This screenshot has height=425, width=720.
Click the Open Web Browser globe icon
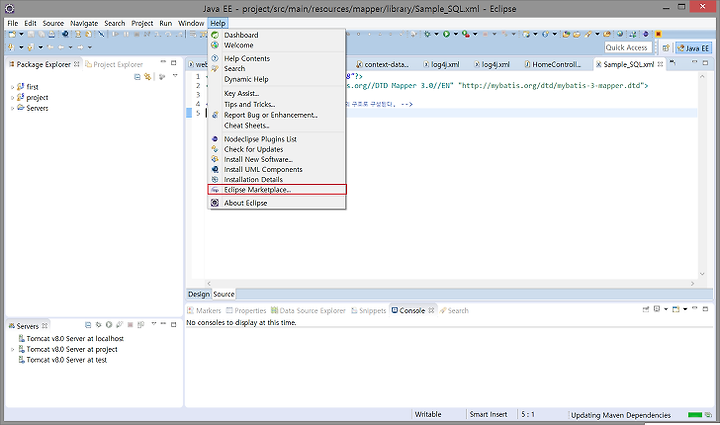pos(620,34)
